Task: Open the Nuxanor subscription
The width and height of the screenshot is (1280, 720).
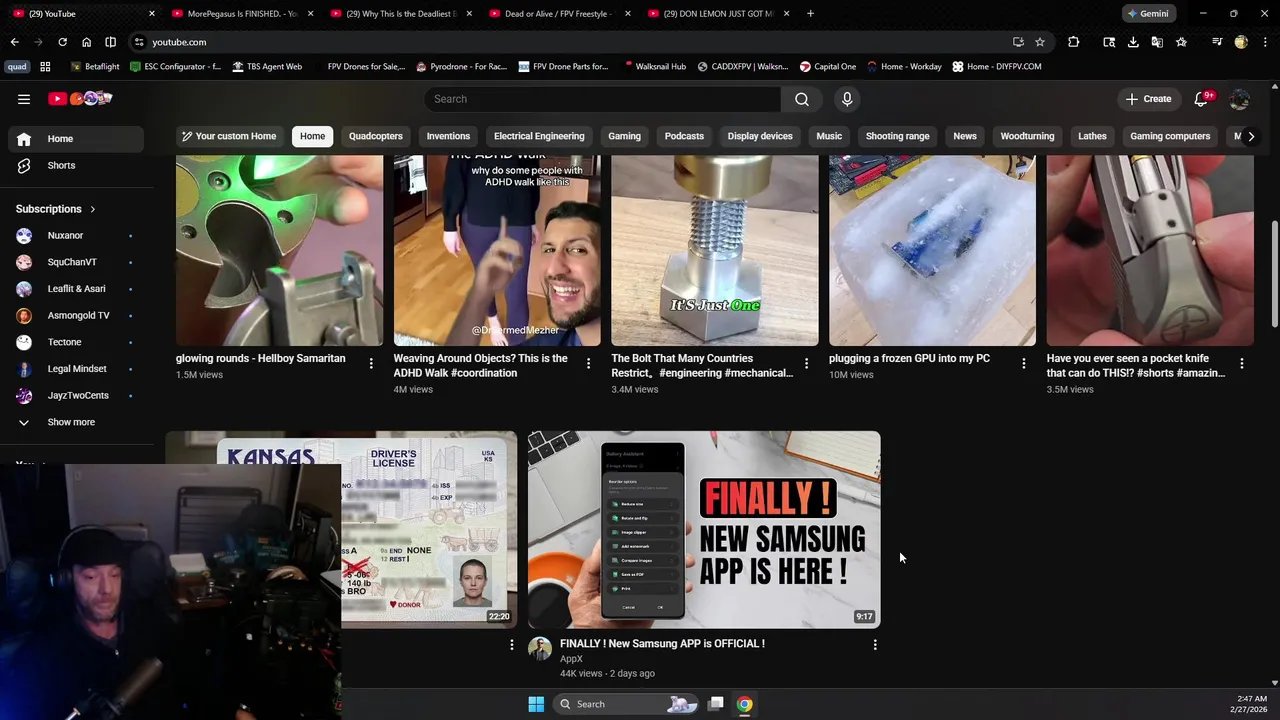Action: pos(76,235)
